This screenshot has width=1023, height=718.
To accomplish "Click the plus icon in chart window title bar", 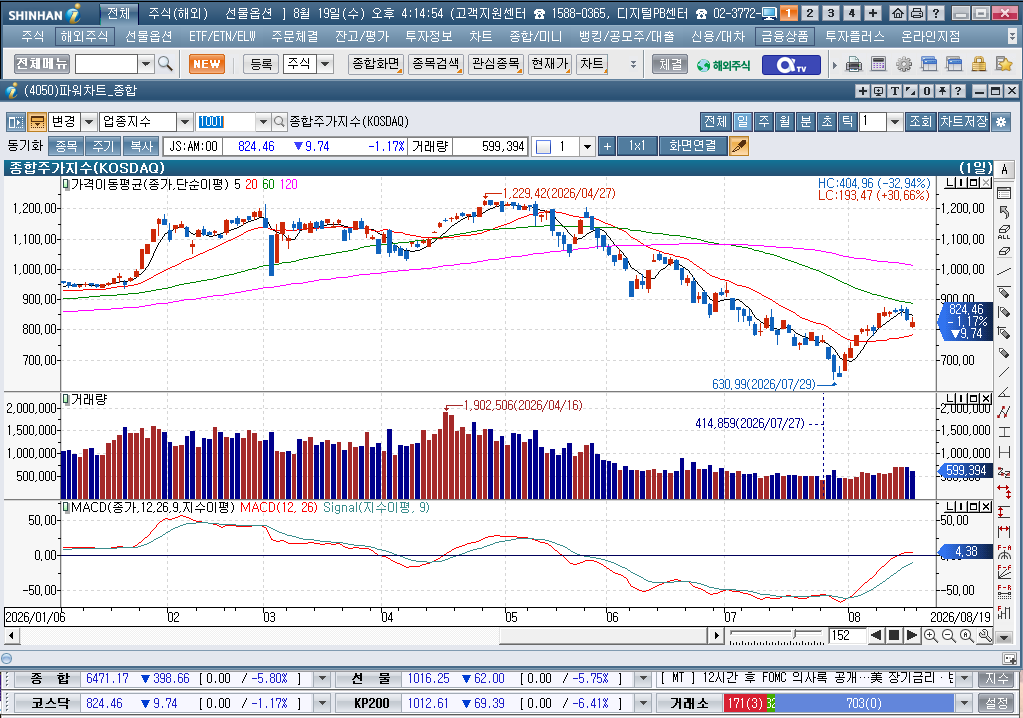I will click(863, 91).
